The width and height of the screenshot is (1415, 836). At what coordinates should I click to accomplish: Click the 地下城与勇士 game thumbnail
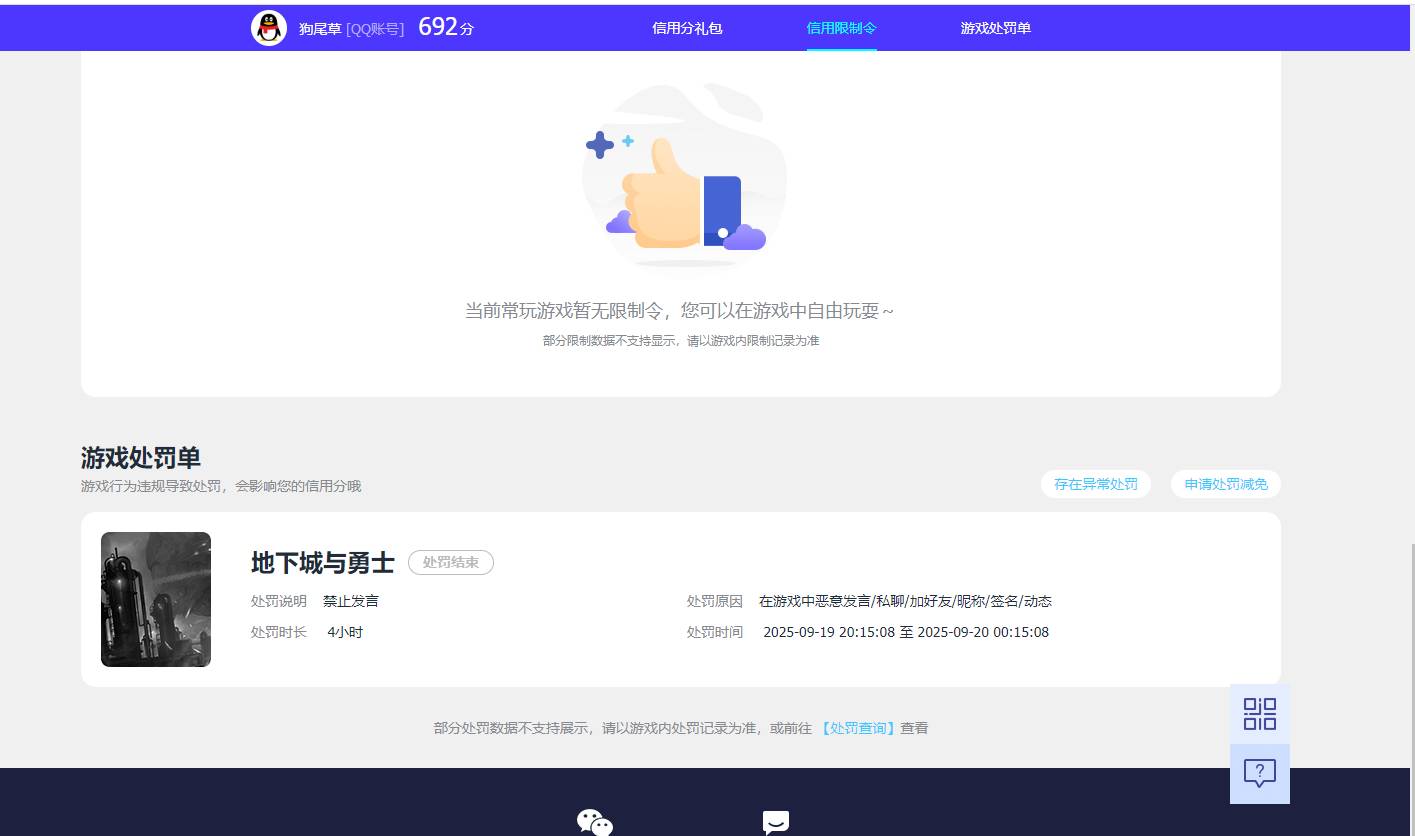[x=155, y=599]
